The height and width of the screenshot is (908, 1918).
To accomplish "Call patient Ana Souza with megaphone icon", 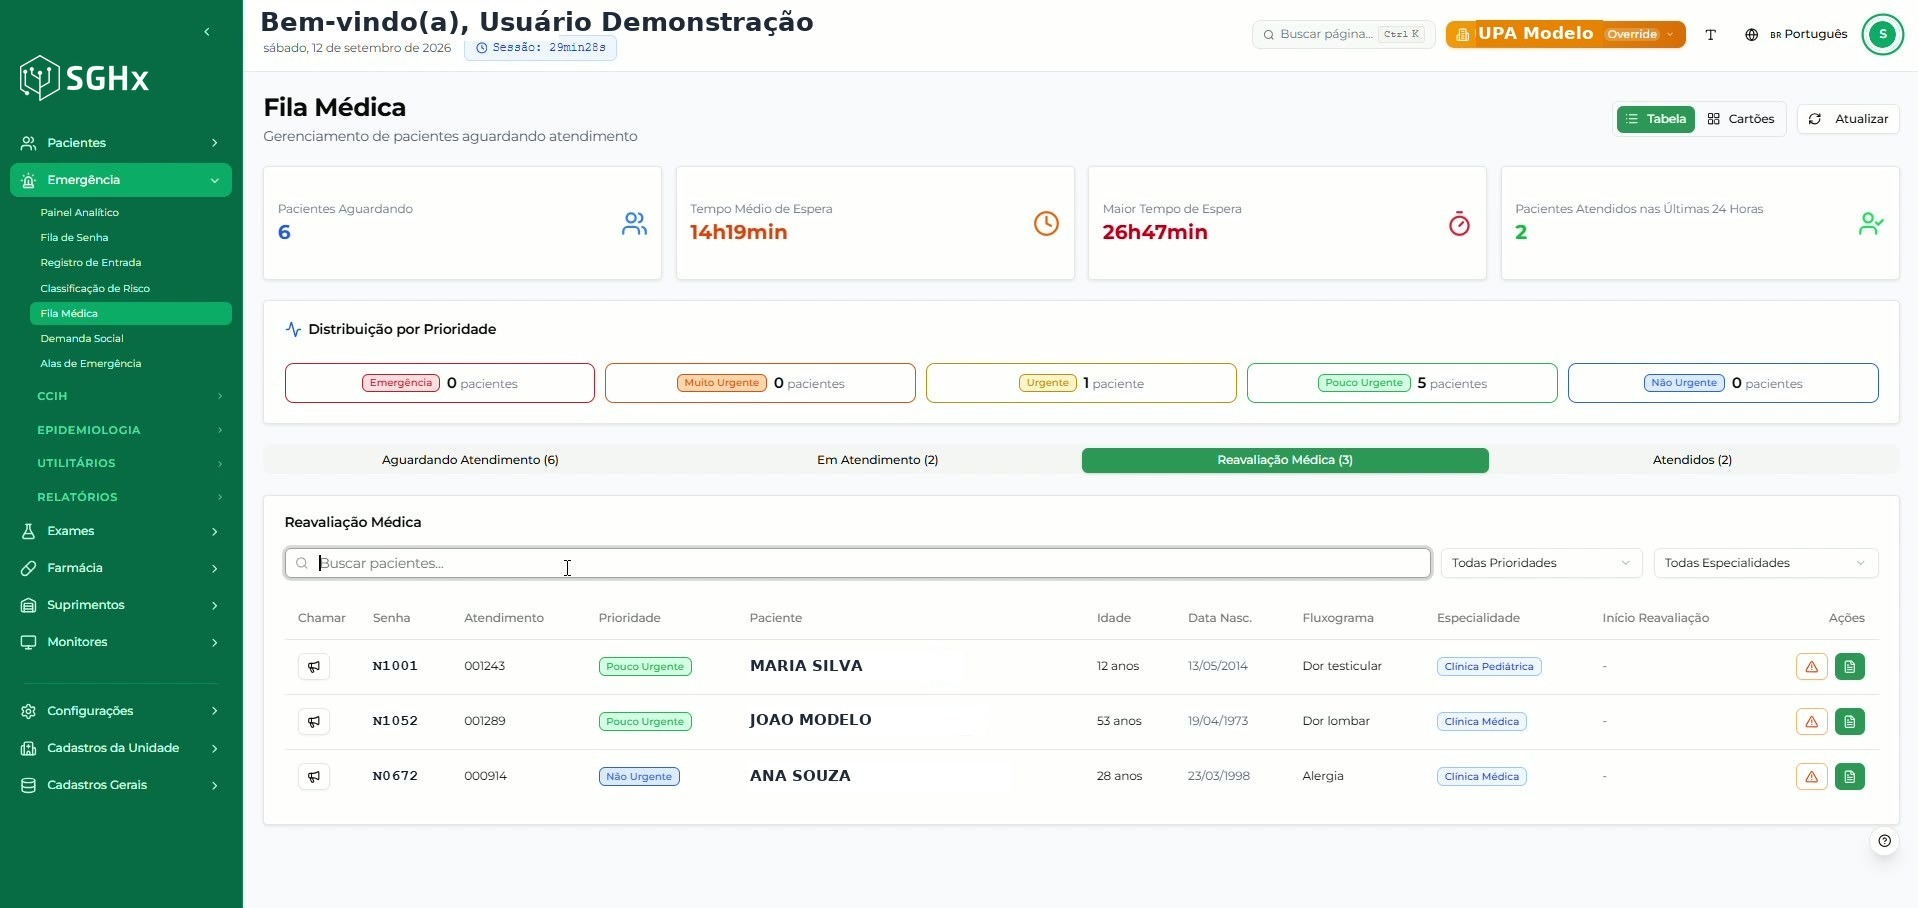I will [x=314, y=776].
